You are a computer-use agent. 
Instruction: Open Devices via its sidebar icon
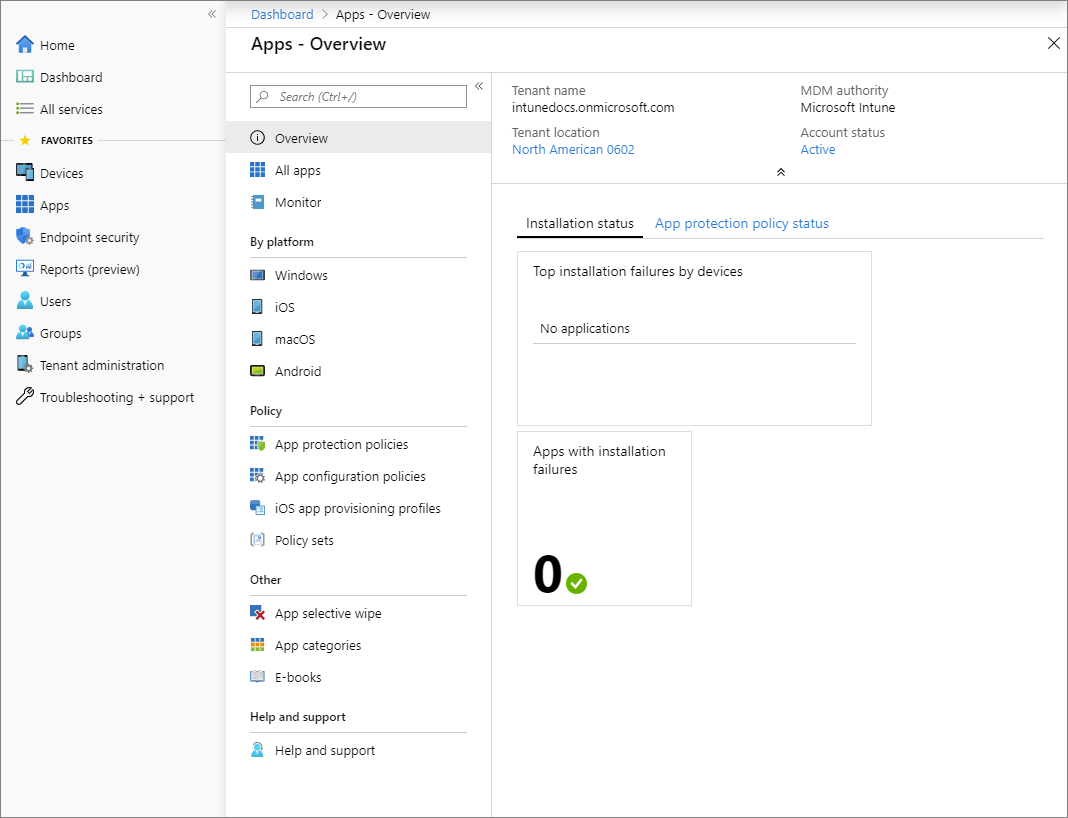coord(25,173)
